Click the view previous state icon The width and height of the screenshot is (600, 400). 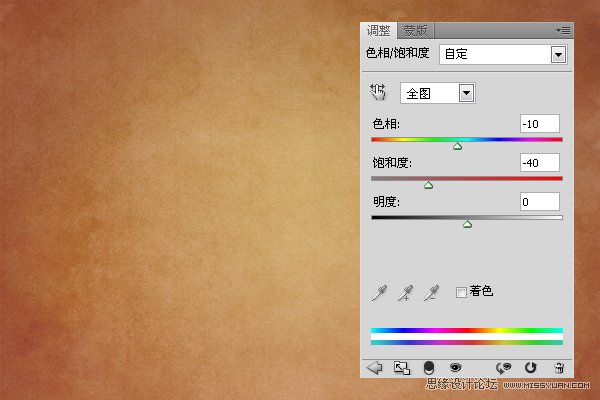505,368
